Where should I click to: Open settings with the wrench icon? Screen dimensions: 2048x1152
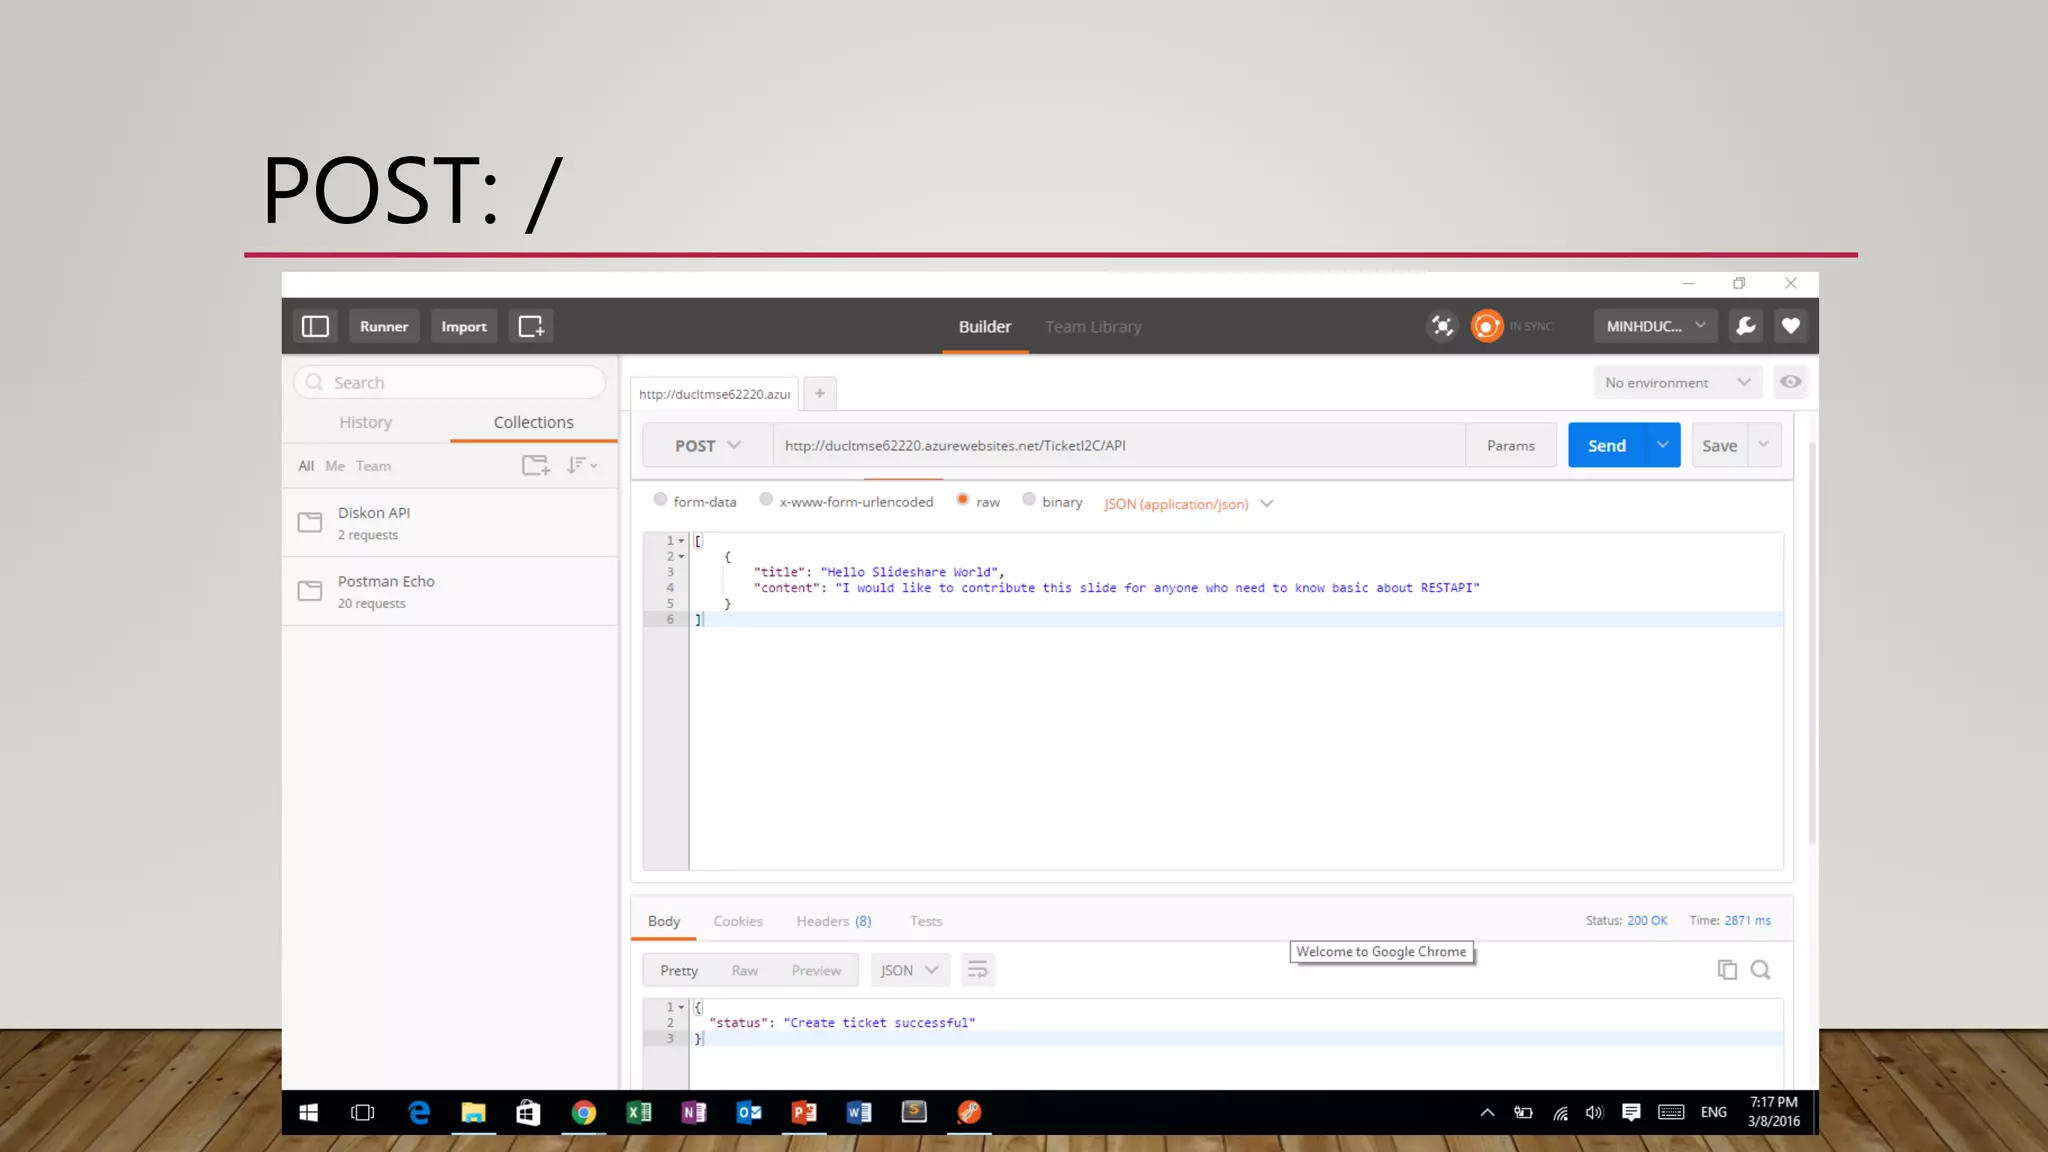click(x=1746, y=326)
